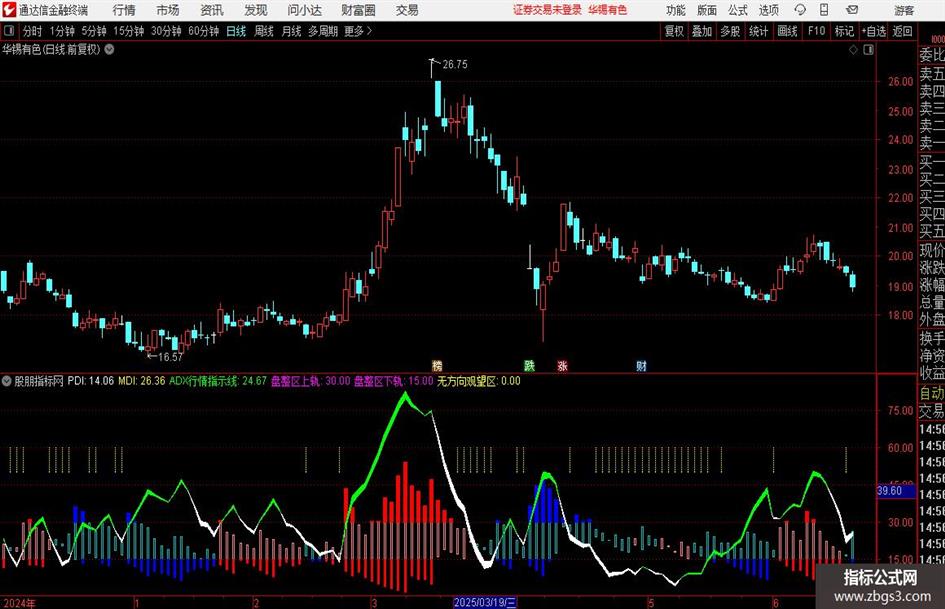Click the 无方向观望区 0.00 label
Viewport: 945px width, 609px height.
coord(479,381)
